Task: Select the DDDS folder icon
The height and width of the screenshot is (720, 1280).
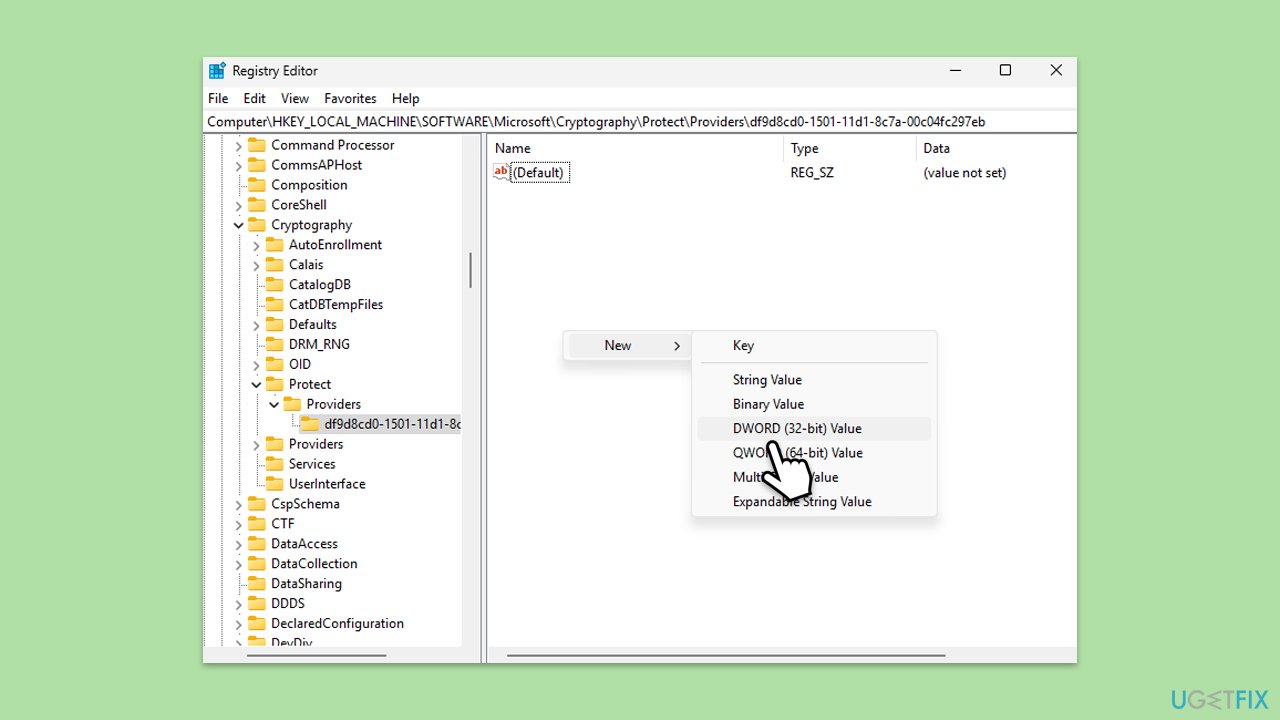Action: pos(257,604)
